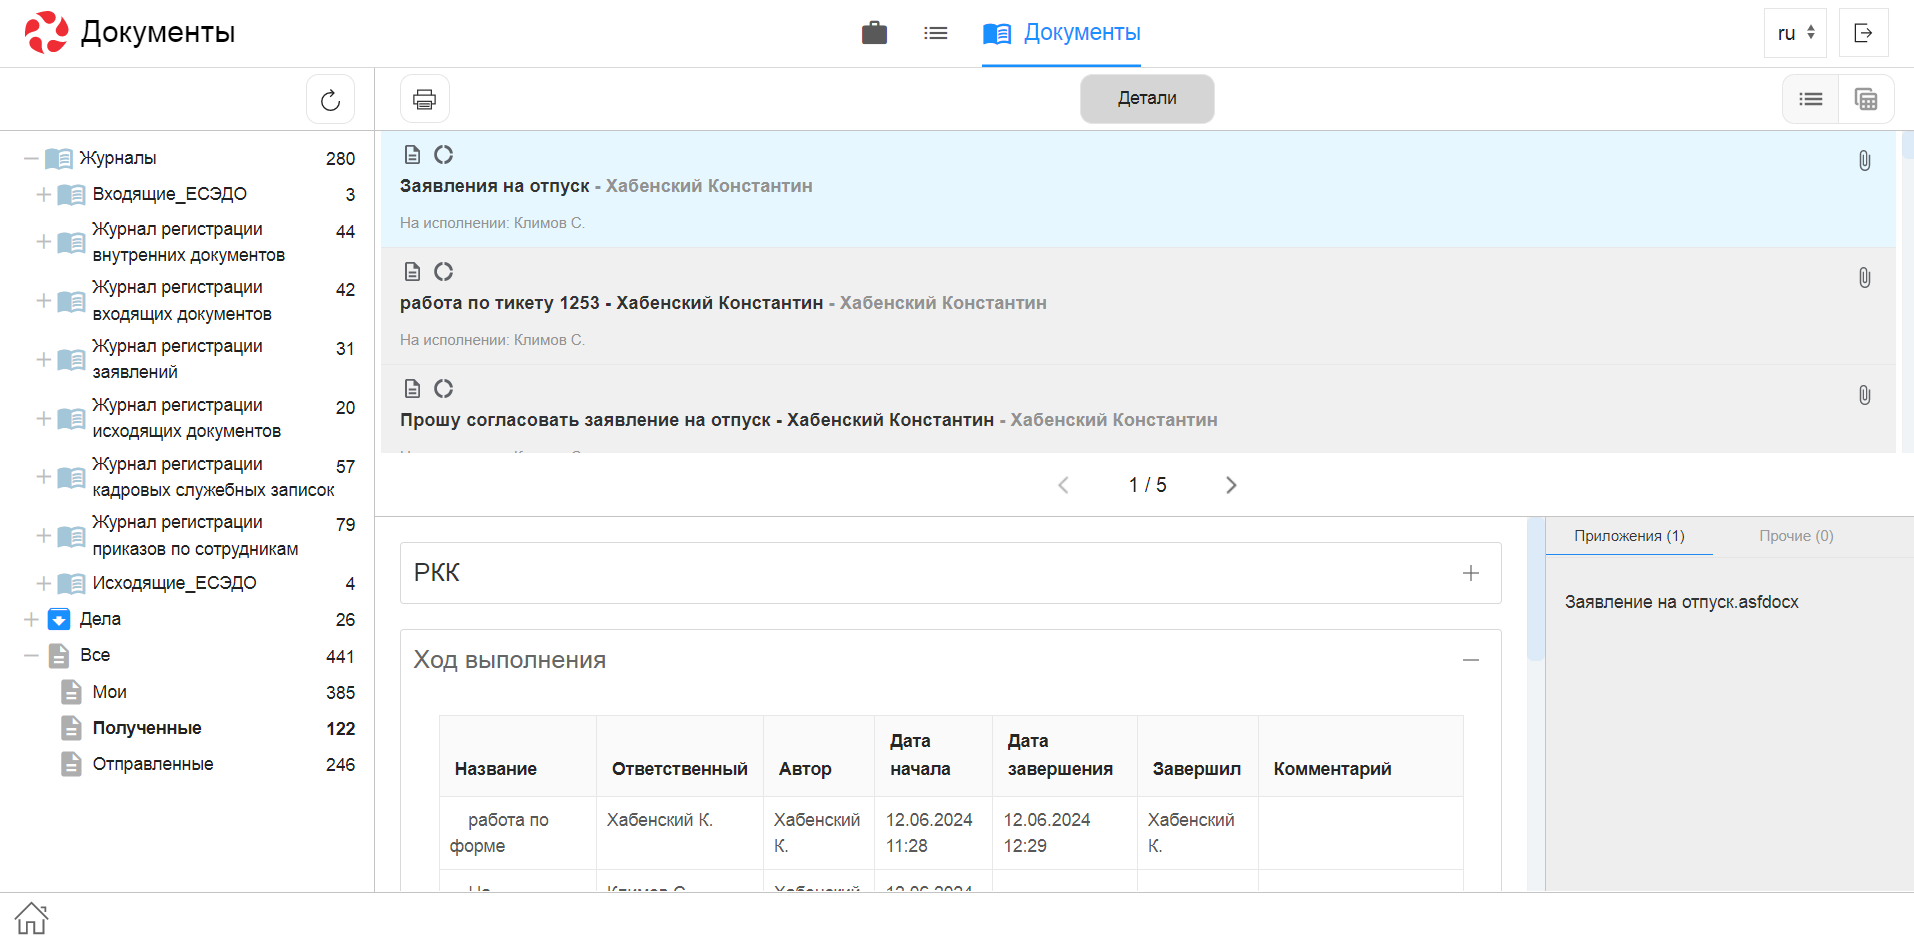This screenshot has height=940, width=1914.
Task: Go to previous page of documents
Action: (1063, 485)
